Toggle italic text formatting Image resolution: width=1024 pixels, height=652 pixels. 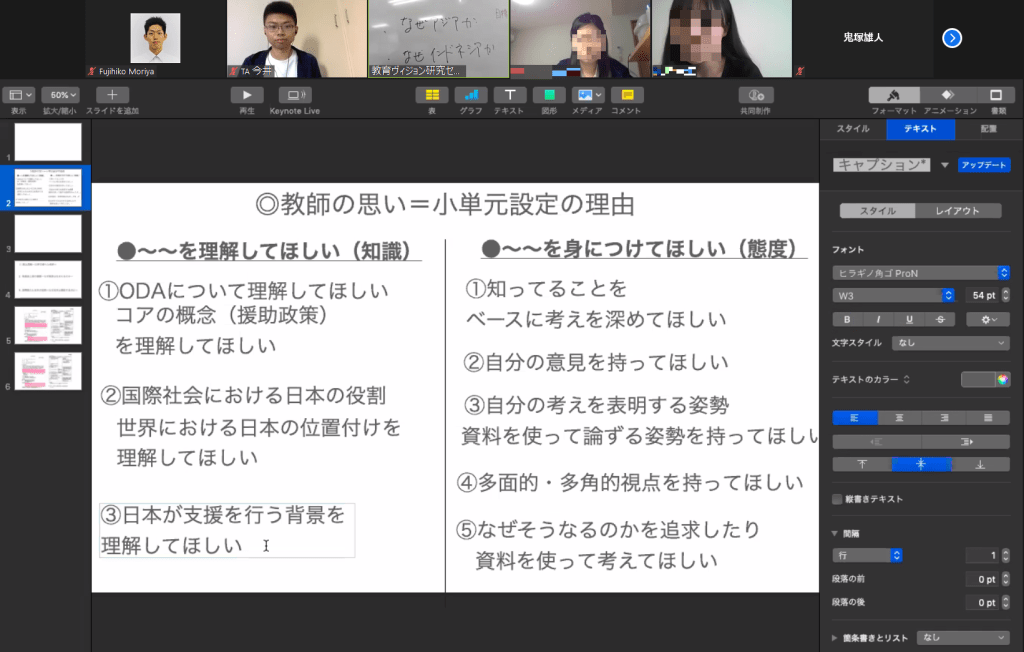[877, 319]
